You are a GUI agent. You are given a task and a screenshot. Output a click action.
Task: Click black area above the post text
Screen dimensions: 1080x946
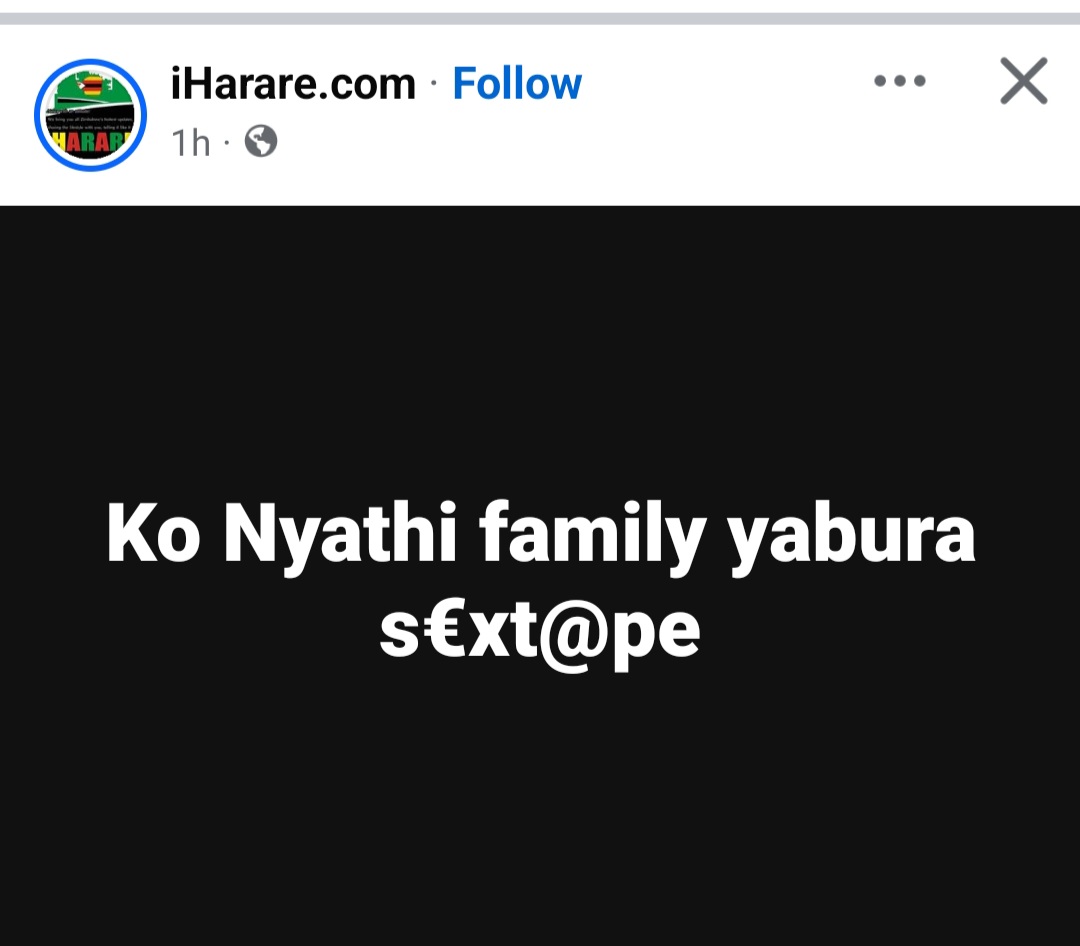pos(540,351)
